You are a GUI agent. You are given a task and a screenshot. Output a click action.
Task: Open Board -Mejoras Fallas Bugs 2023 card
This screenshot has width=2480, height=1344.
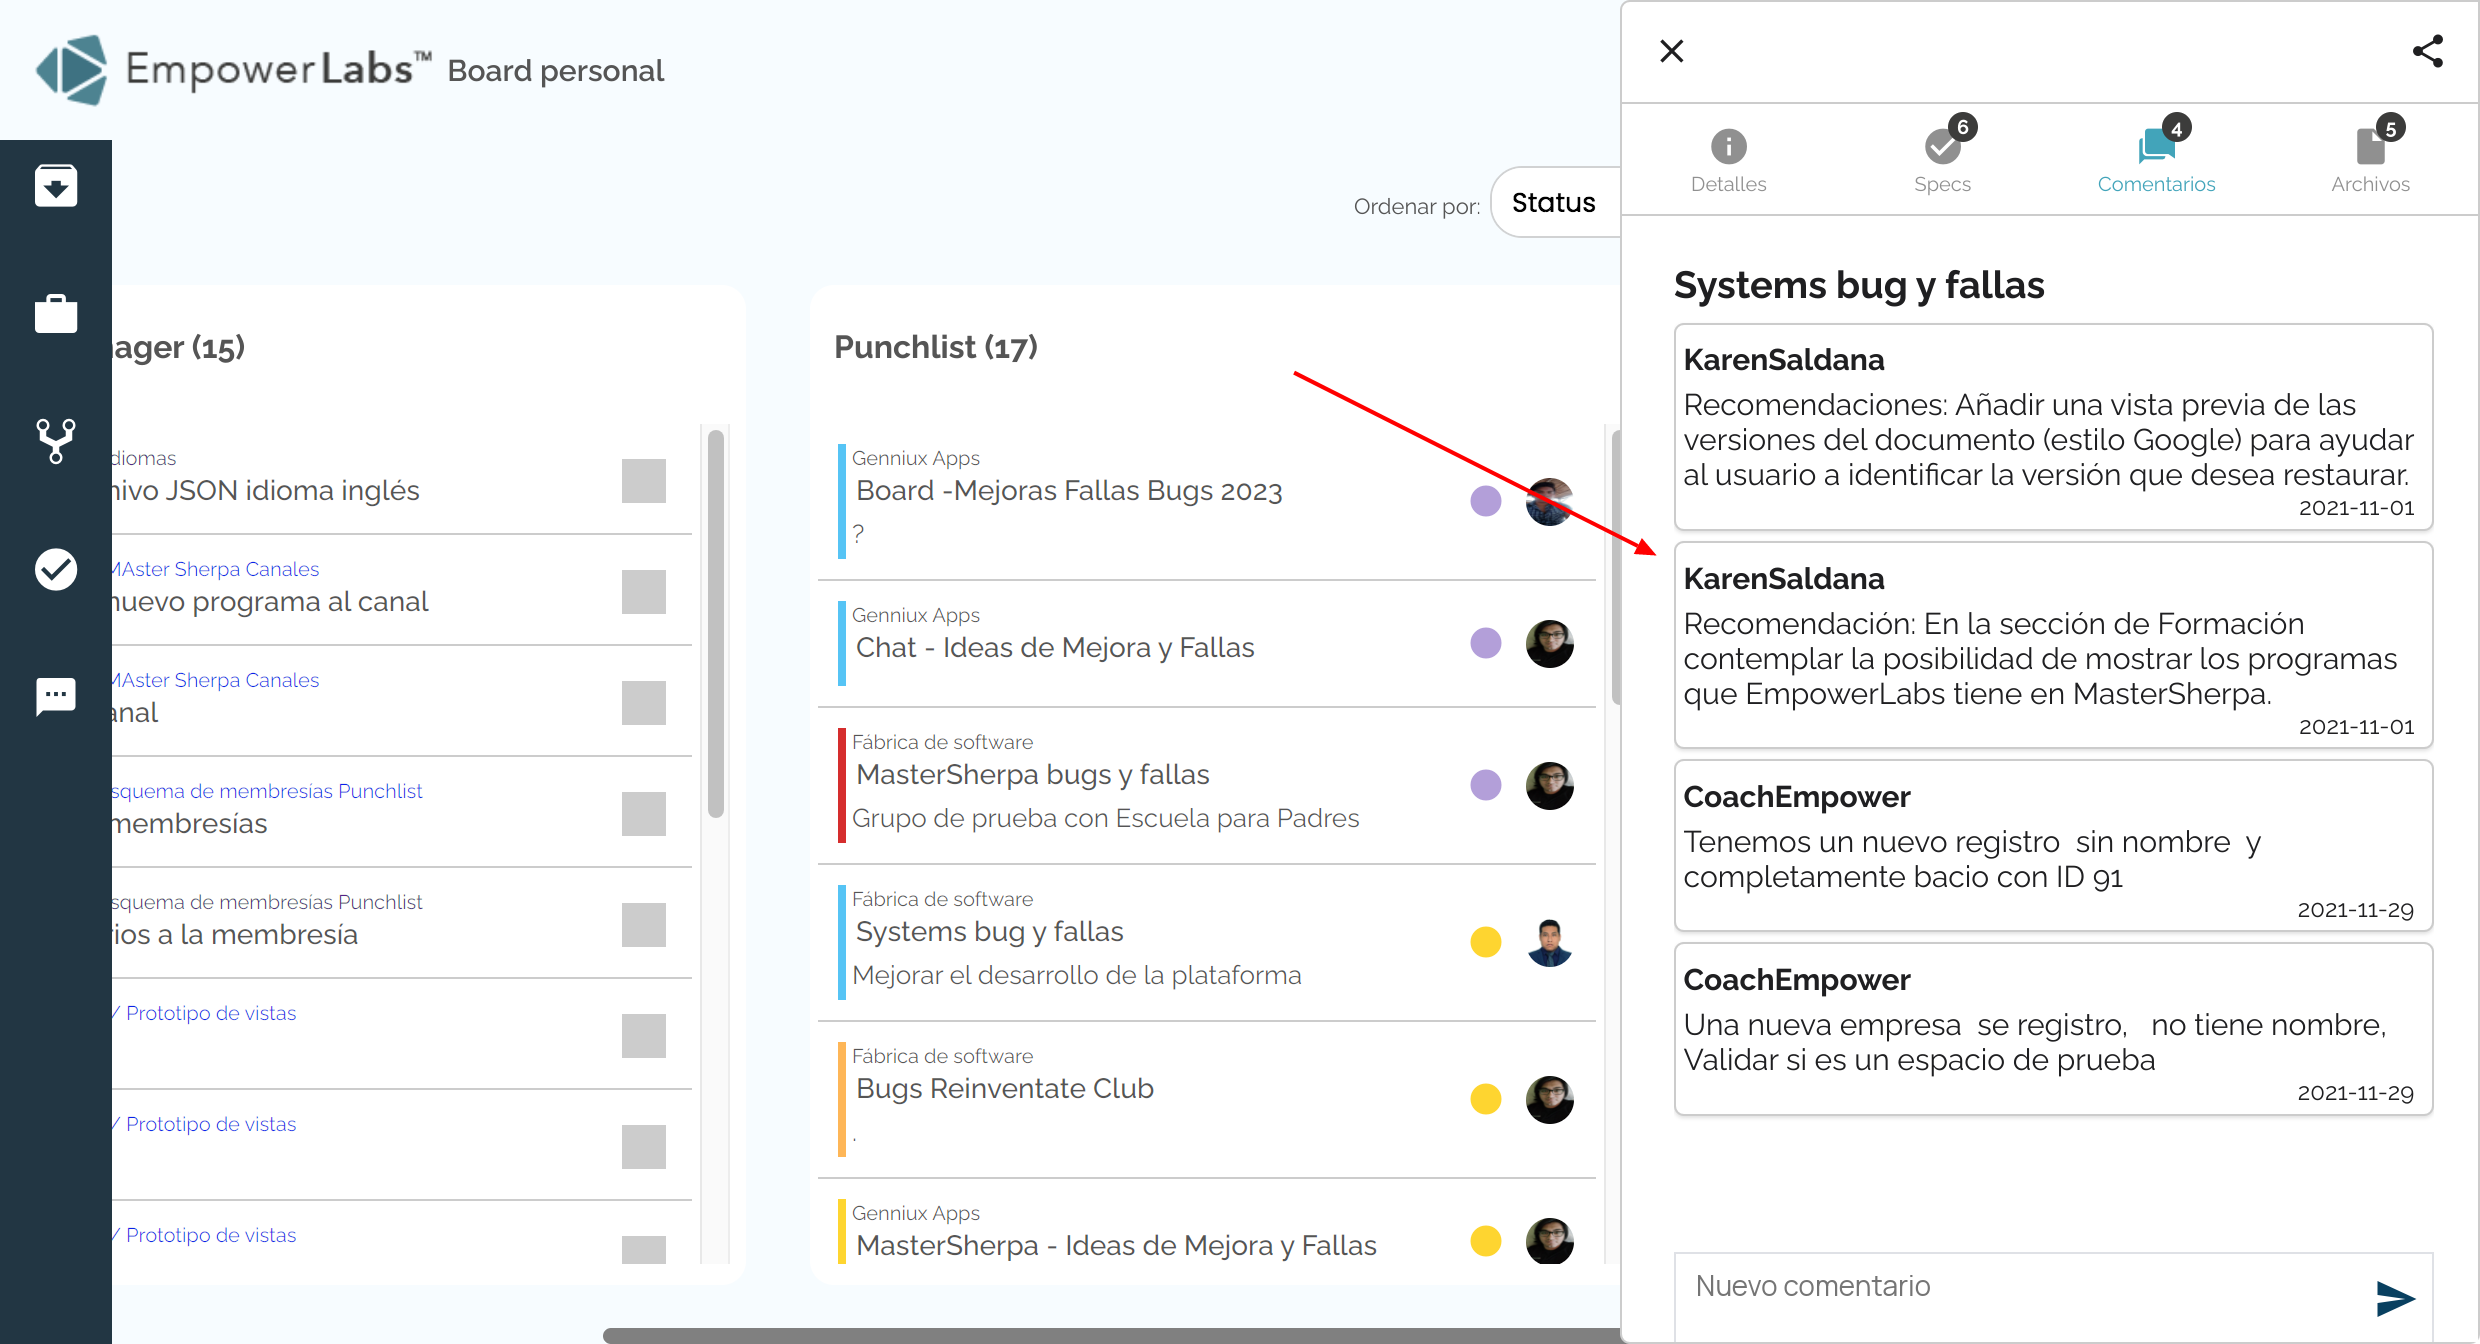1207,501
